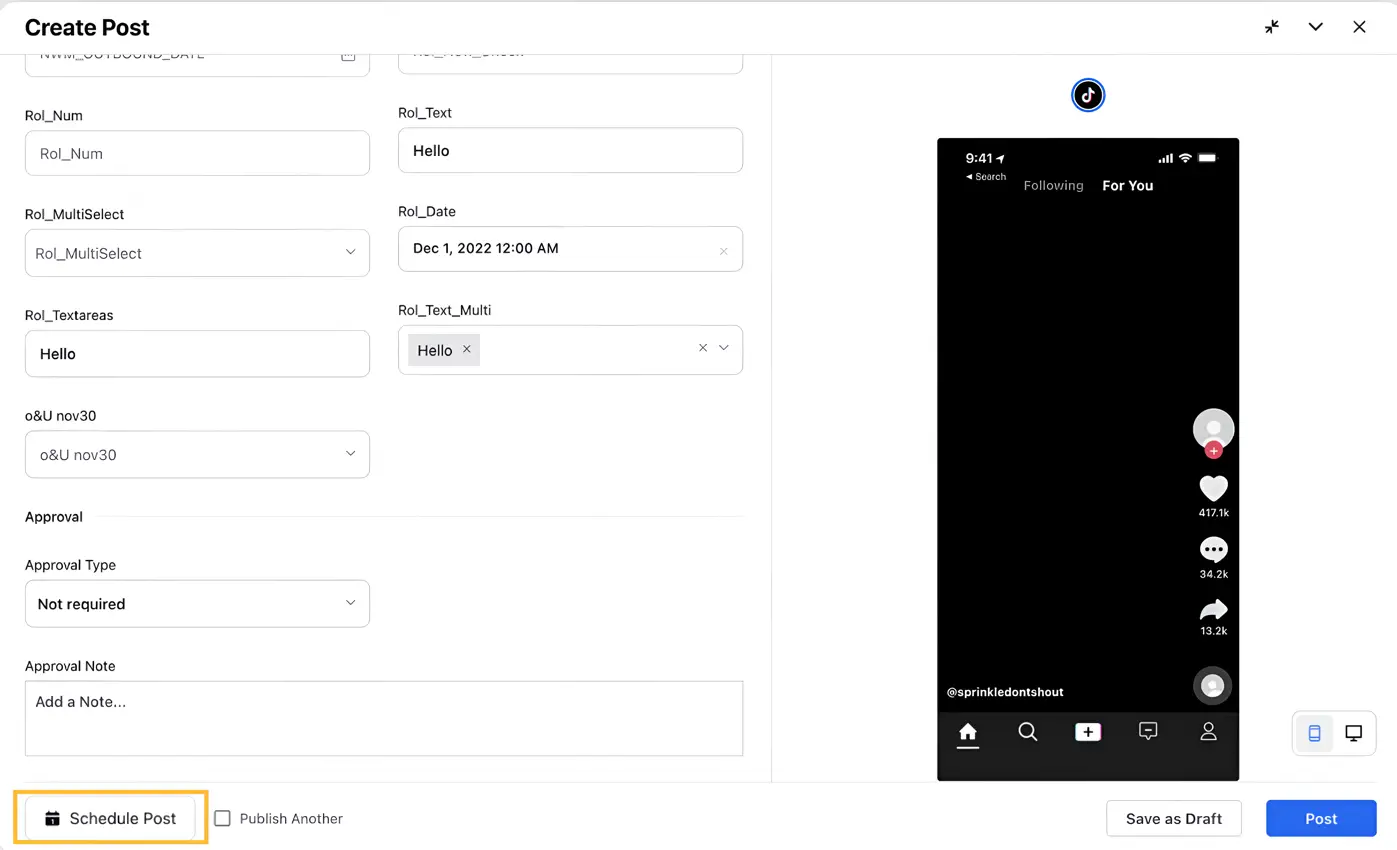Click inbox icon in TikTok preview bar
Image resolution: width=1397 pixels, height=850 pixels.
1148,732
